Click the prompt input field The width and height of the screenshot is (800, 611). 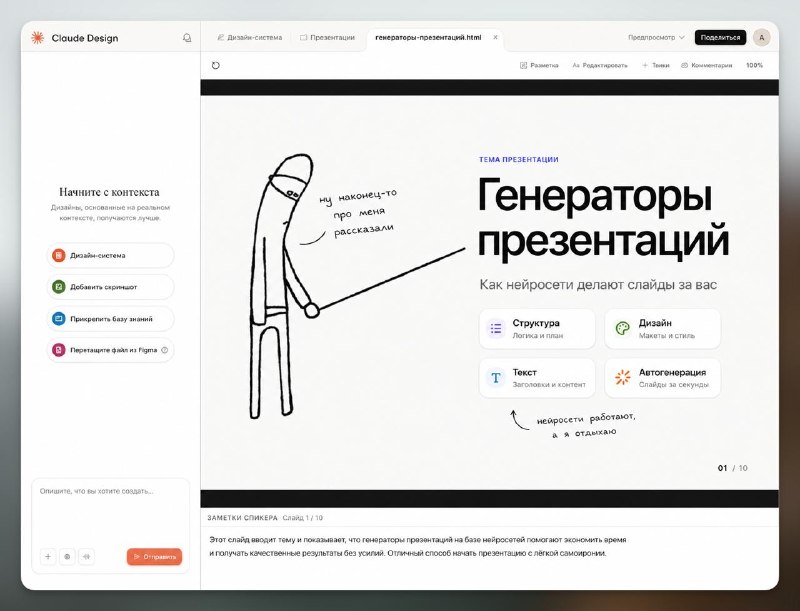tap(111, 513)
